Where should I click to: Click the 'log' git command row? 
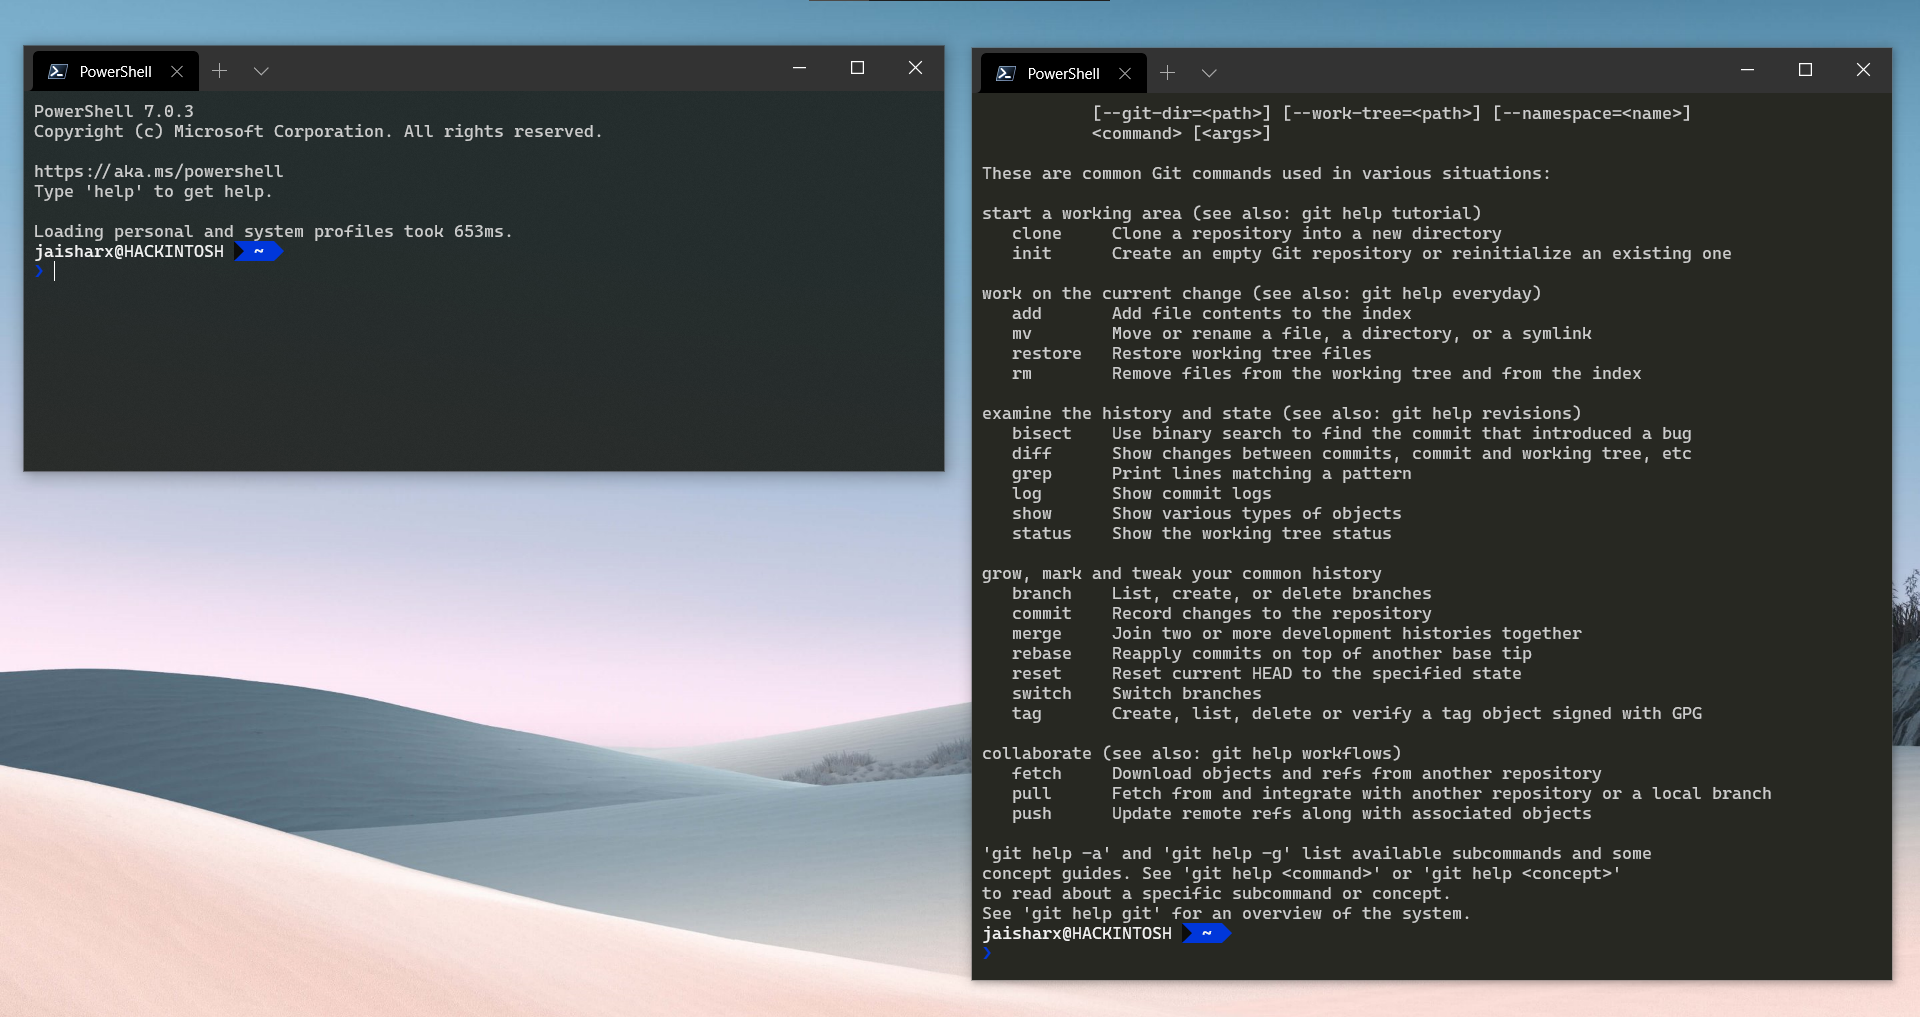(1142, 494)
